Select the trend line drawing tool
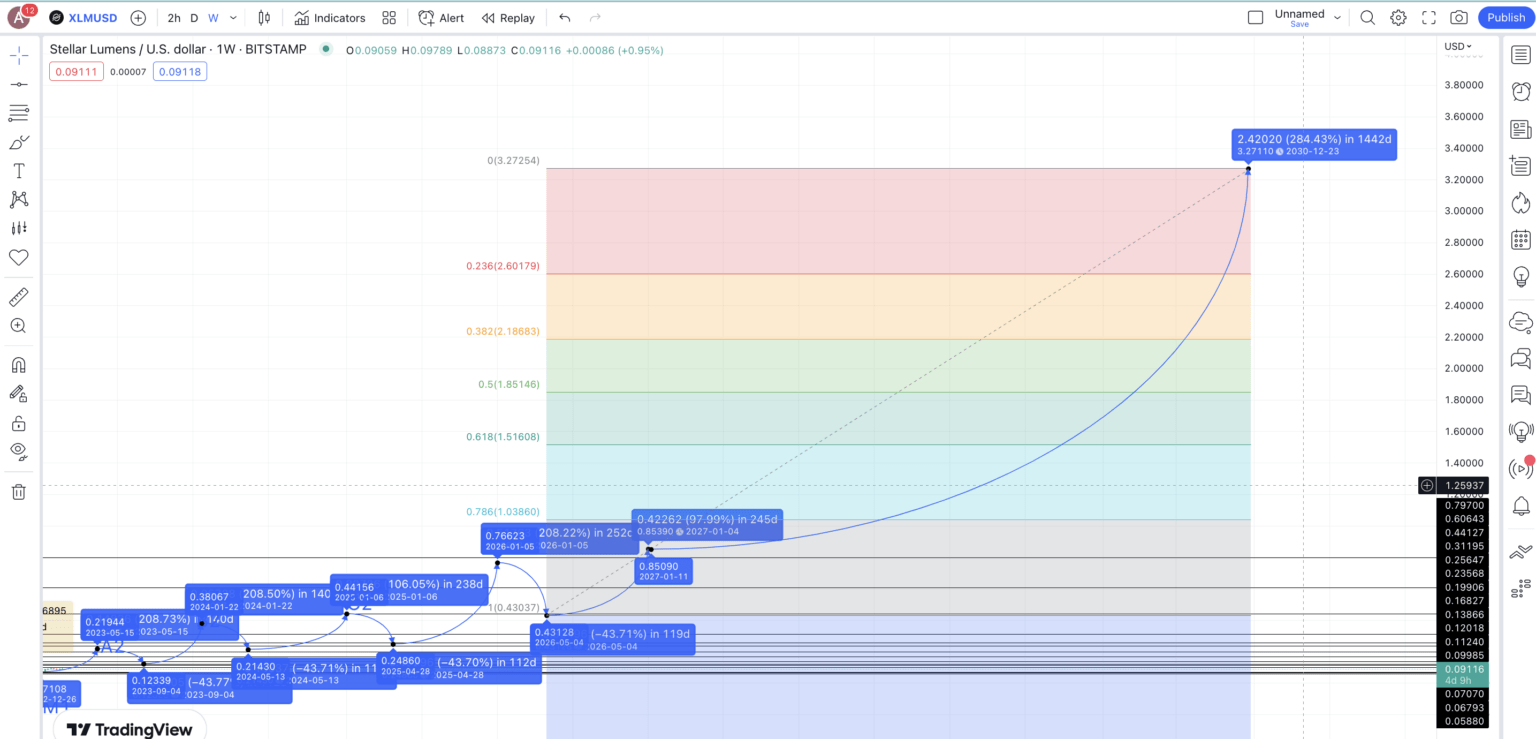 (18, 84)
